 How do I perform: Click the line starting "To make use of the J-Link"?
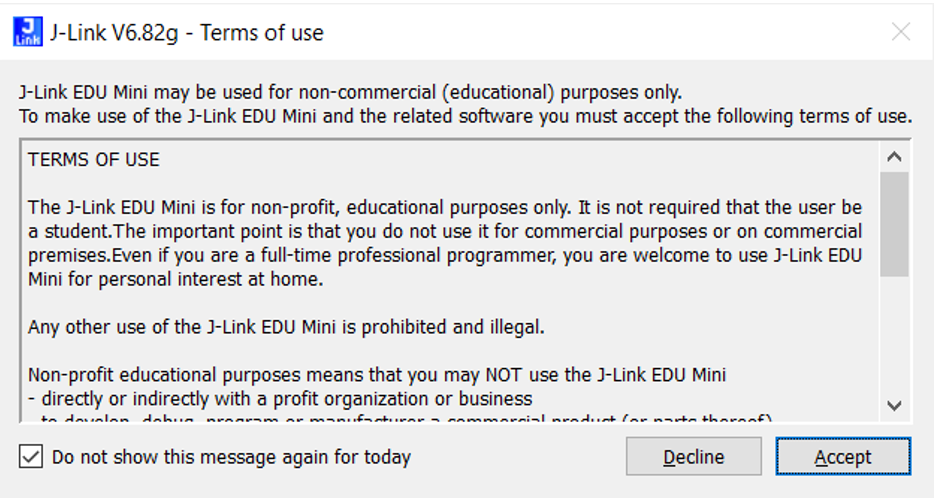[465, 116]
